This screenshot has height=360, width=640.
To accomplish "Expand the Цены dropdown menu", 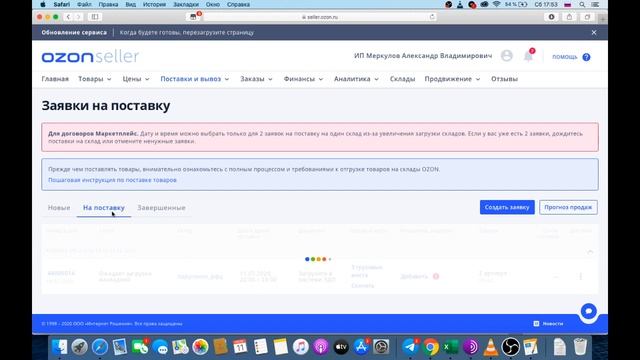I will click(136, 79).
